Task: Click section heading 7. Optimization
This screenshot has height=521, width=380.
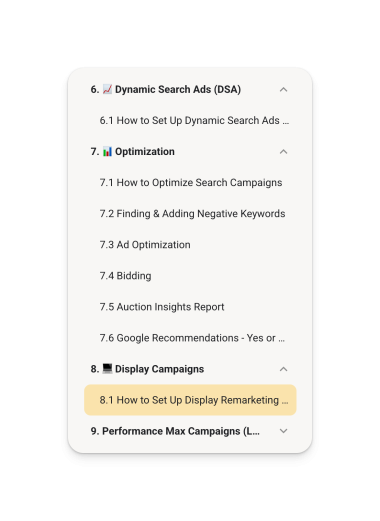Action: tap(133, 152)
